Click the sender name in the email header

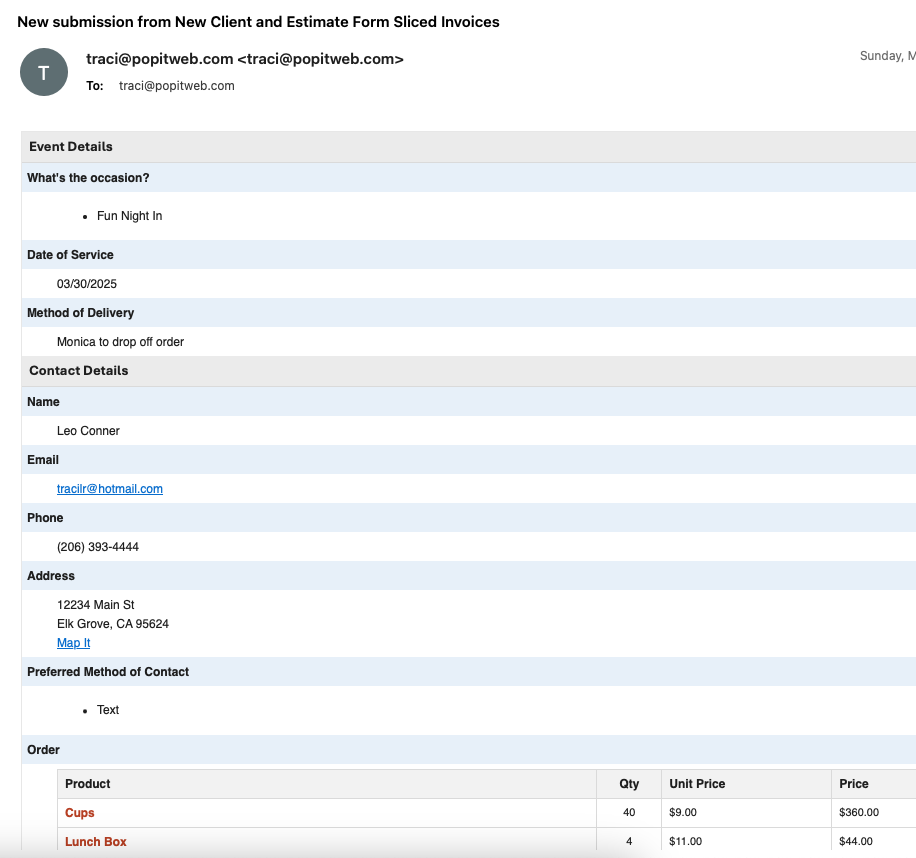pyautogui.click(x=245, y=59)
